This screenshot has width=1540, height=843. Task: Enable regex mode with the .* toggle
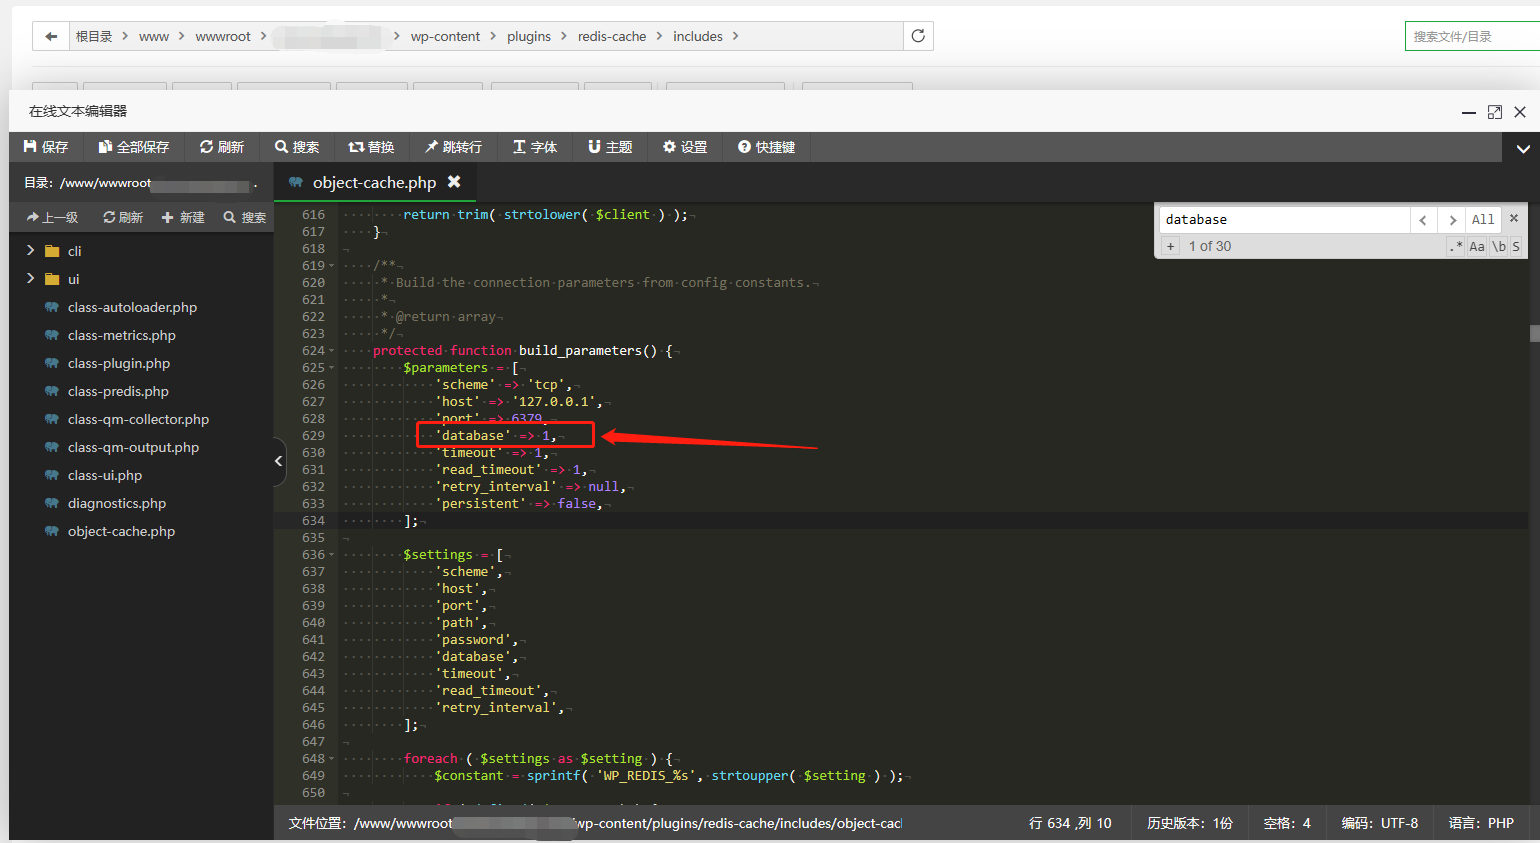[x=1456, y=246]
